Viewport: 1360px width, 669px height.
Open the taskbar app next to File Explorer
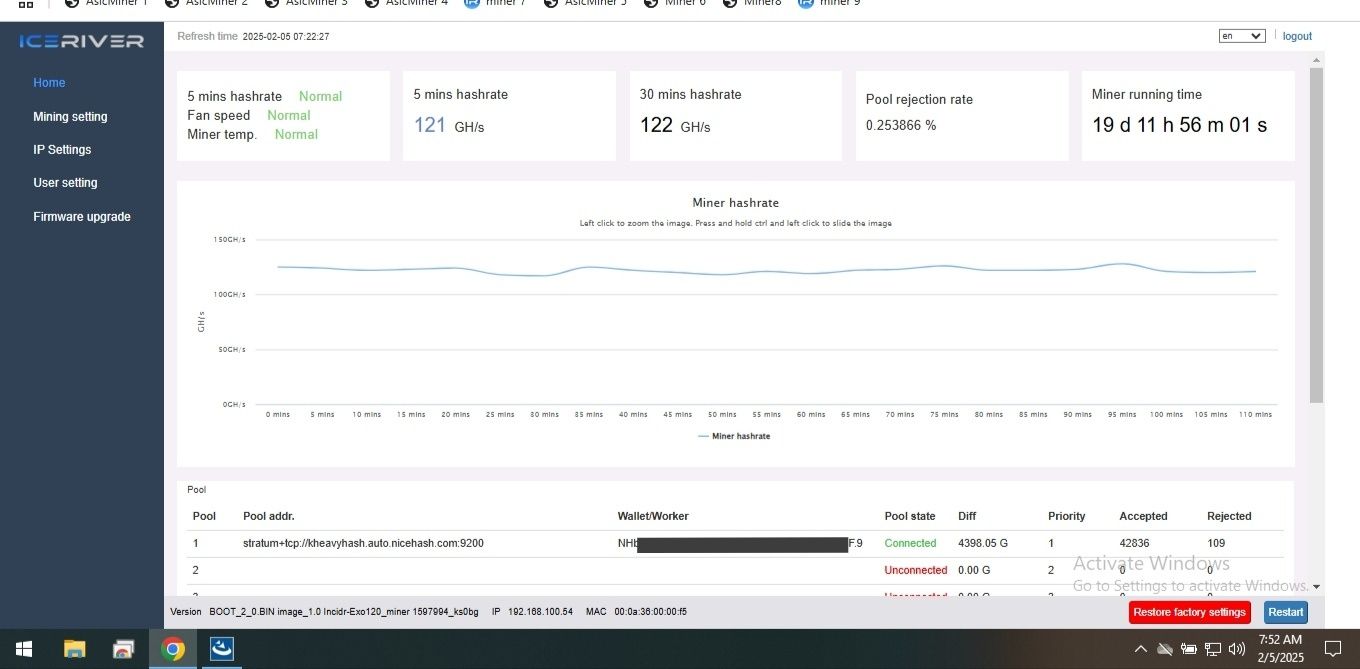click(x=123, y=649)
